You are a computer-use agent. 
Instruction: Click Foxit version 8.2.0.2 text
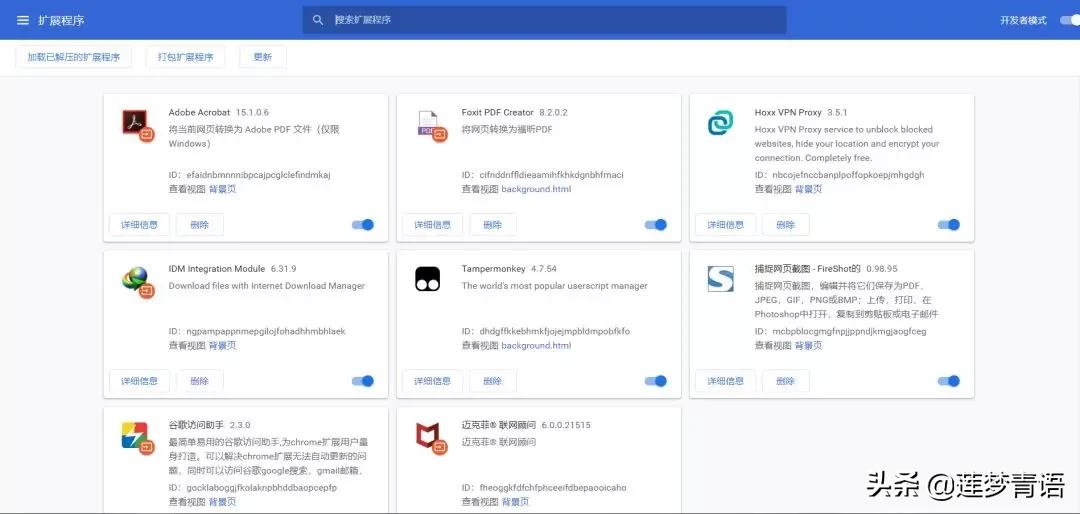click(553, 112)
